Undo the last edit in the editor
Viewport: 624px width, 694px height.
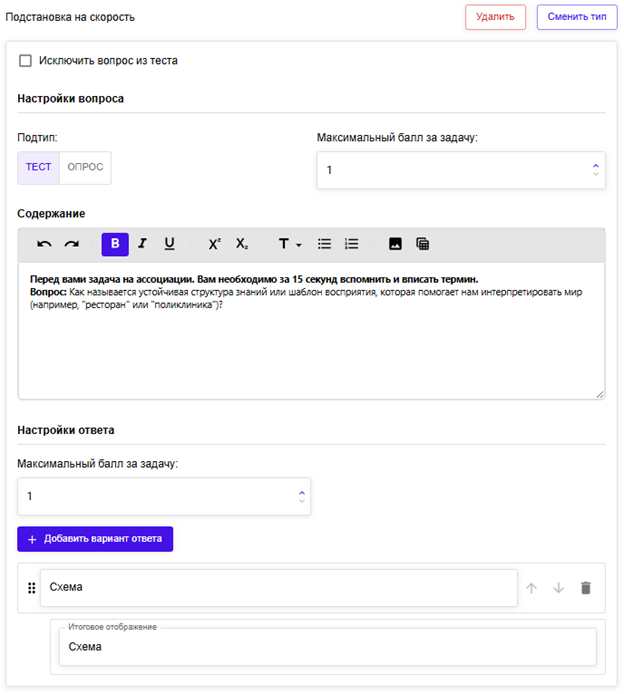click(44, 244)
